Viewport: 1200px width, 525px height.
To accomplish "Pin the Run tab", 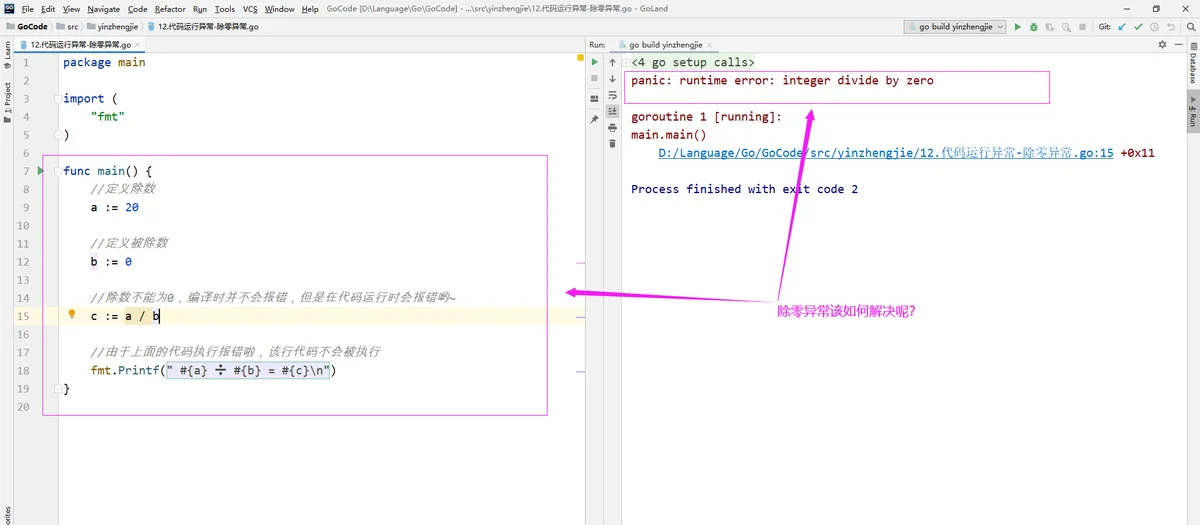I will (594, 119).
